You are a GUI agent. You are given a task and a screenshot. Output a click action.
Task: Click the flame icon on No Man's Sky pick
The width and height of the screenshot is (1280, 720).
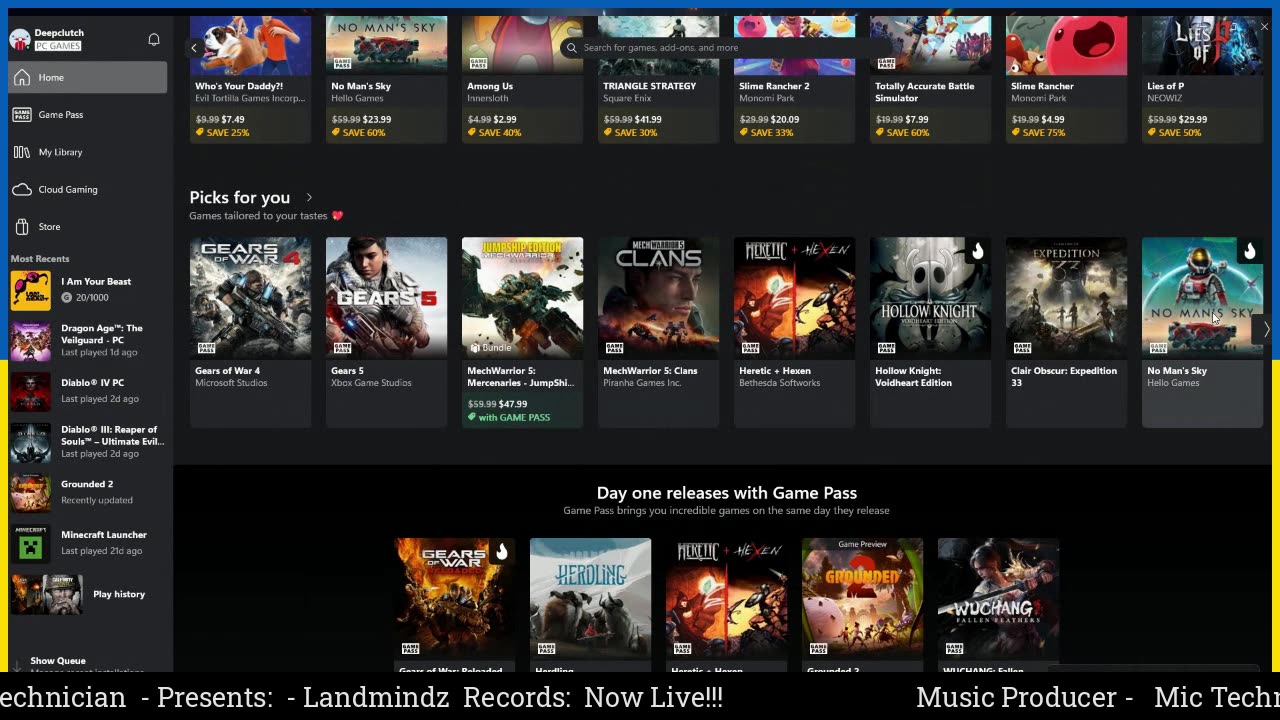(1249, 251)
